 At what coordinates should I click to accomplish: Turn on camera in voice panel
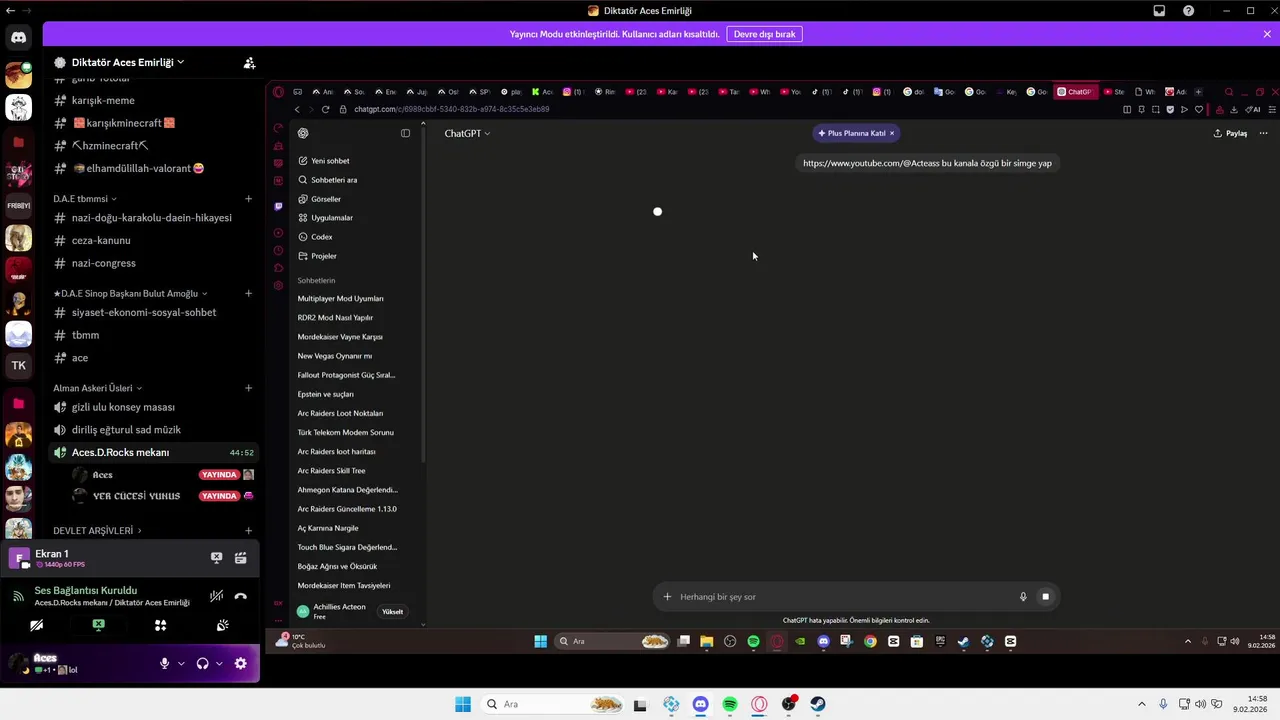click(37, 625)
